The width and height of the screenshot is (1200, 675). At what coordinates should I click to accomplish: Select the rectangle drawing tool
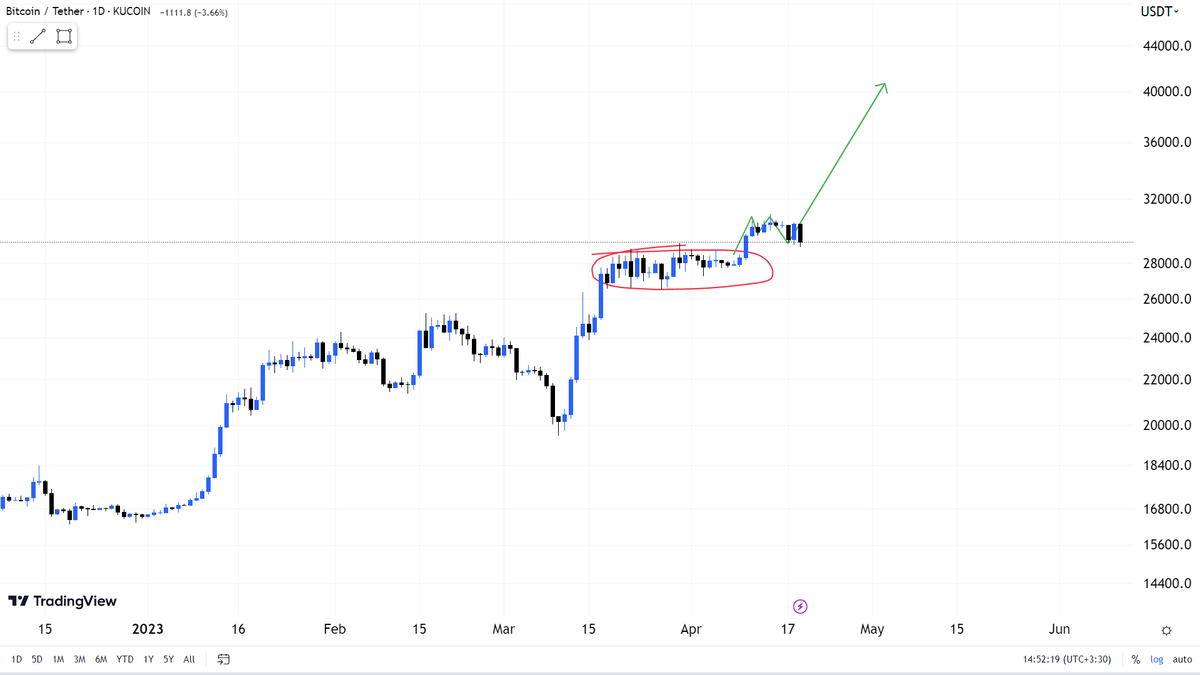[x=64, y=37]
